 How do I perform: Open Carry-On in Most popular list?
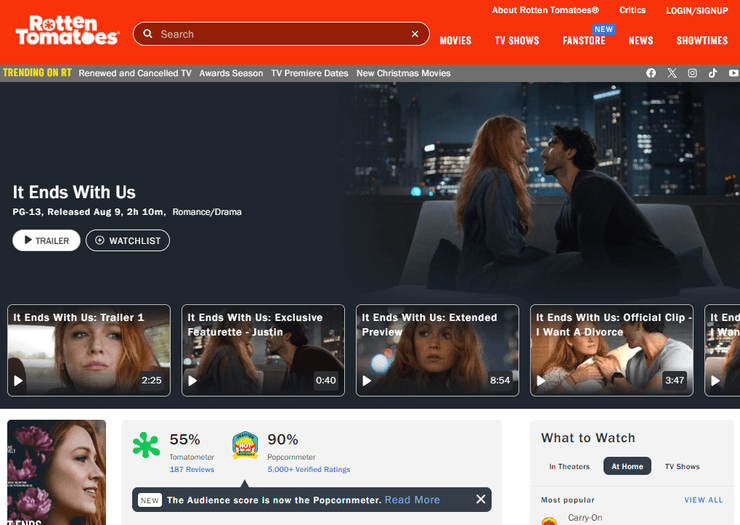tap(585, 518)
